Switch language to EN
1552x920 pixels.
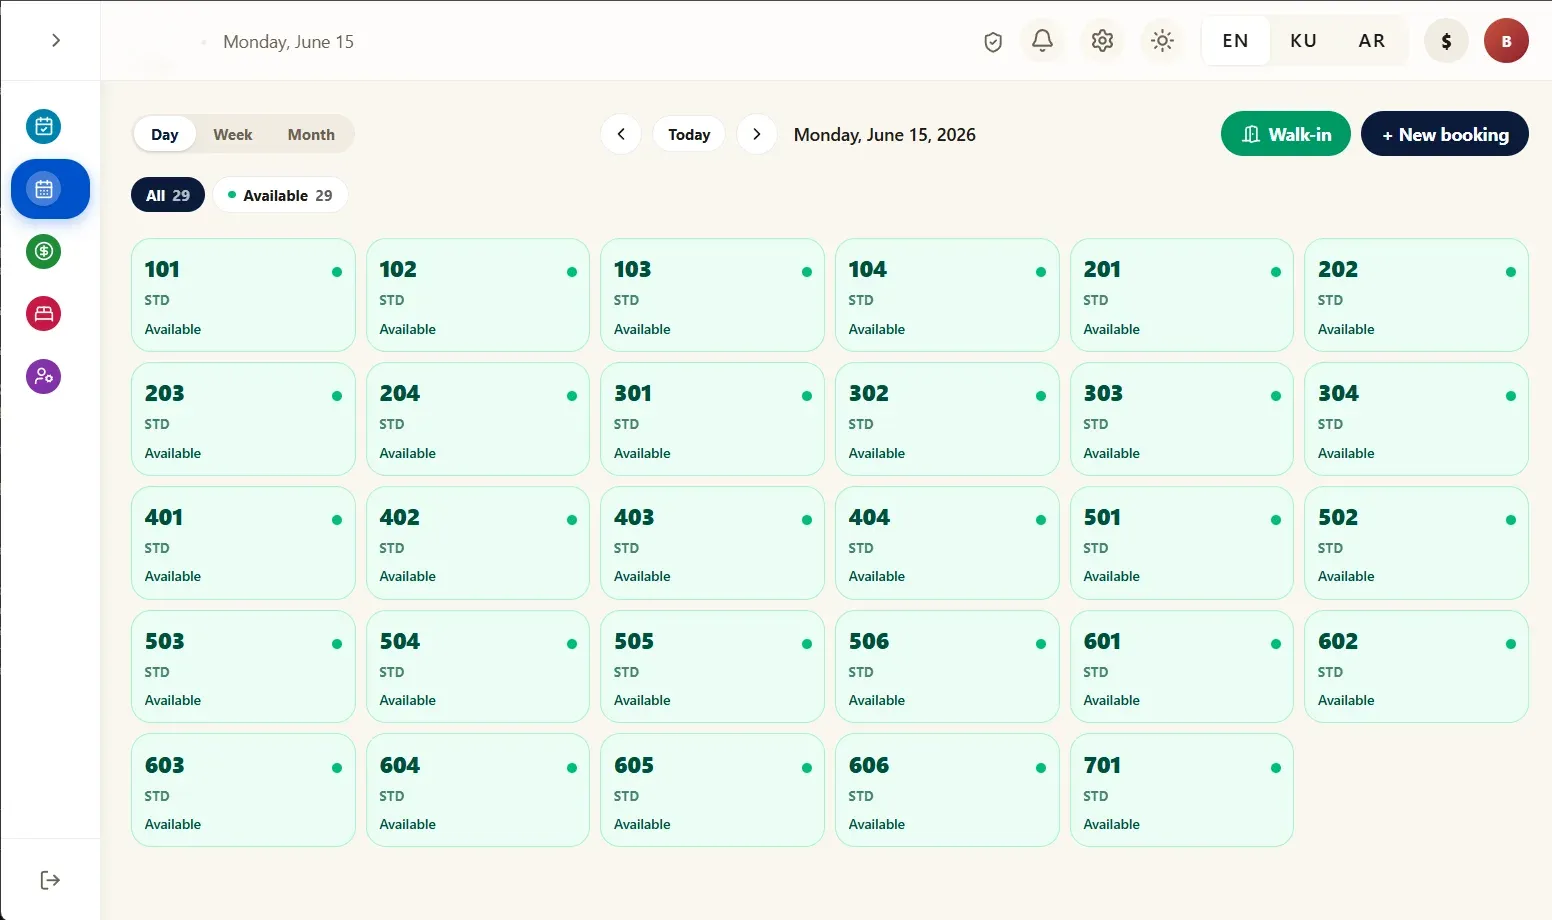[x=1236, y=41]
